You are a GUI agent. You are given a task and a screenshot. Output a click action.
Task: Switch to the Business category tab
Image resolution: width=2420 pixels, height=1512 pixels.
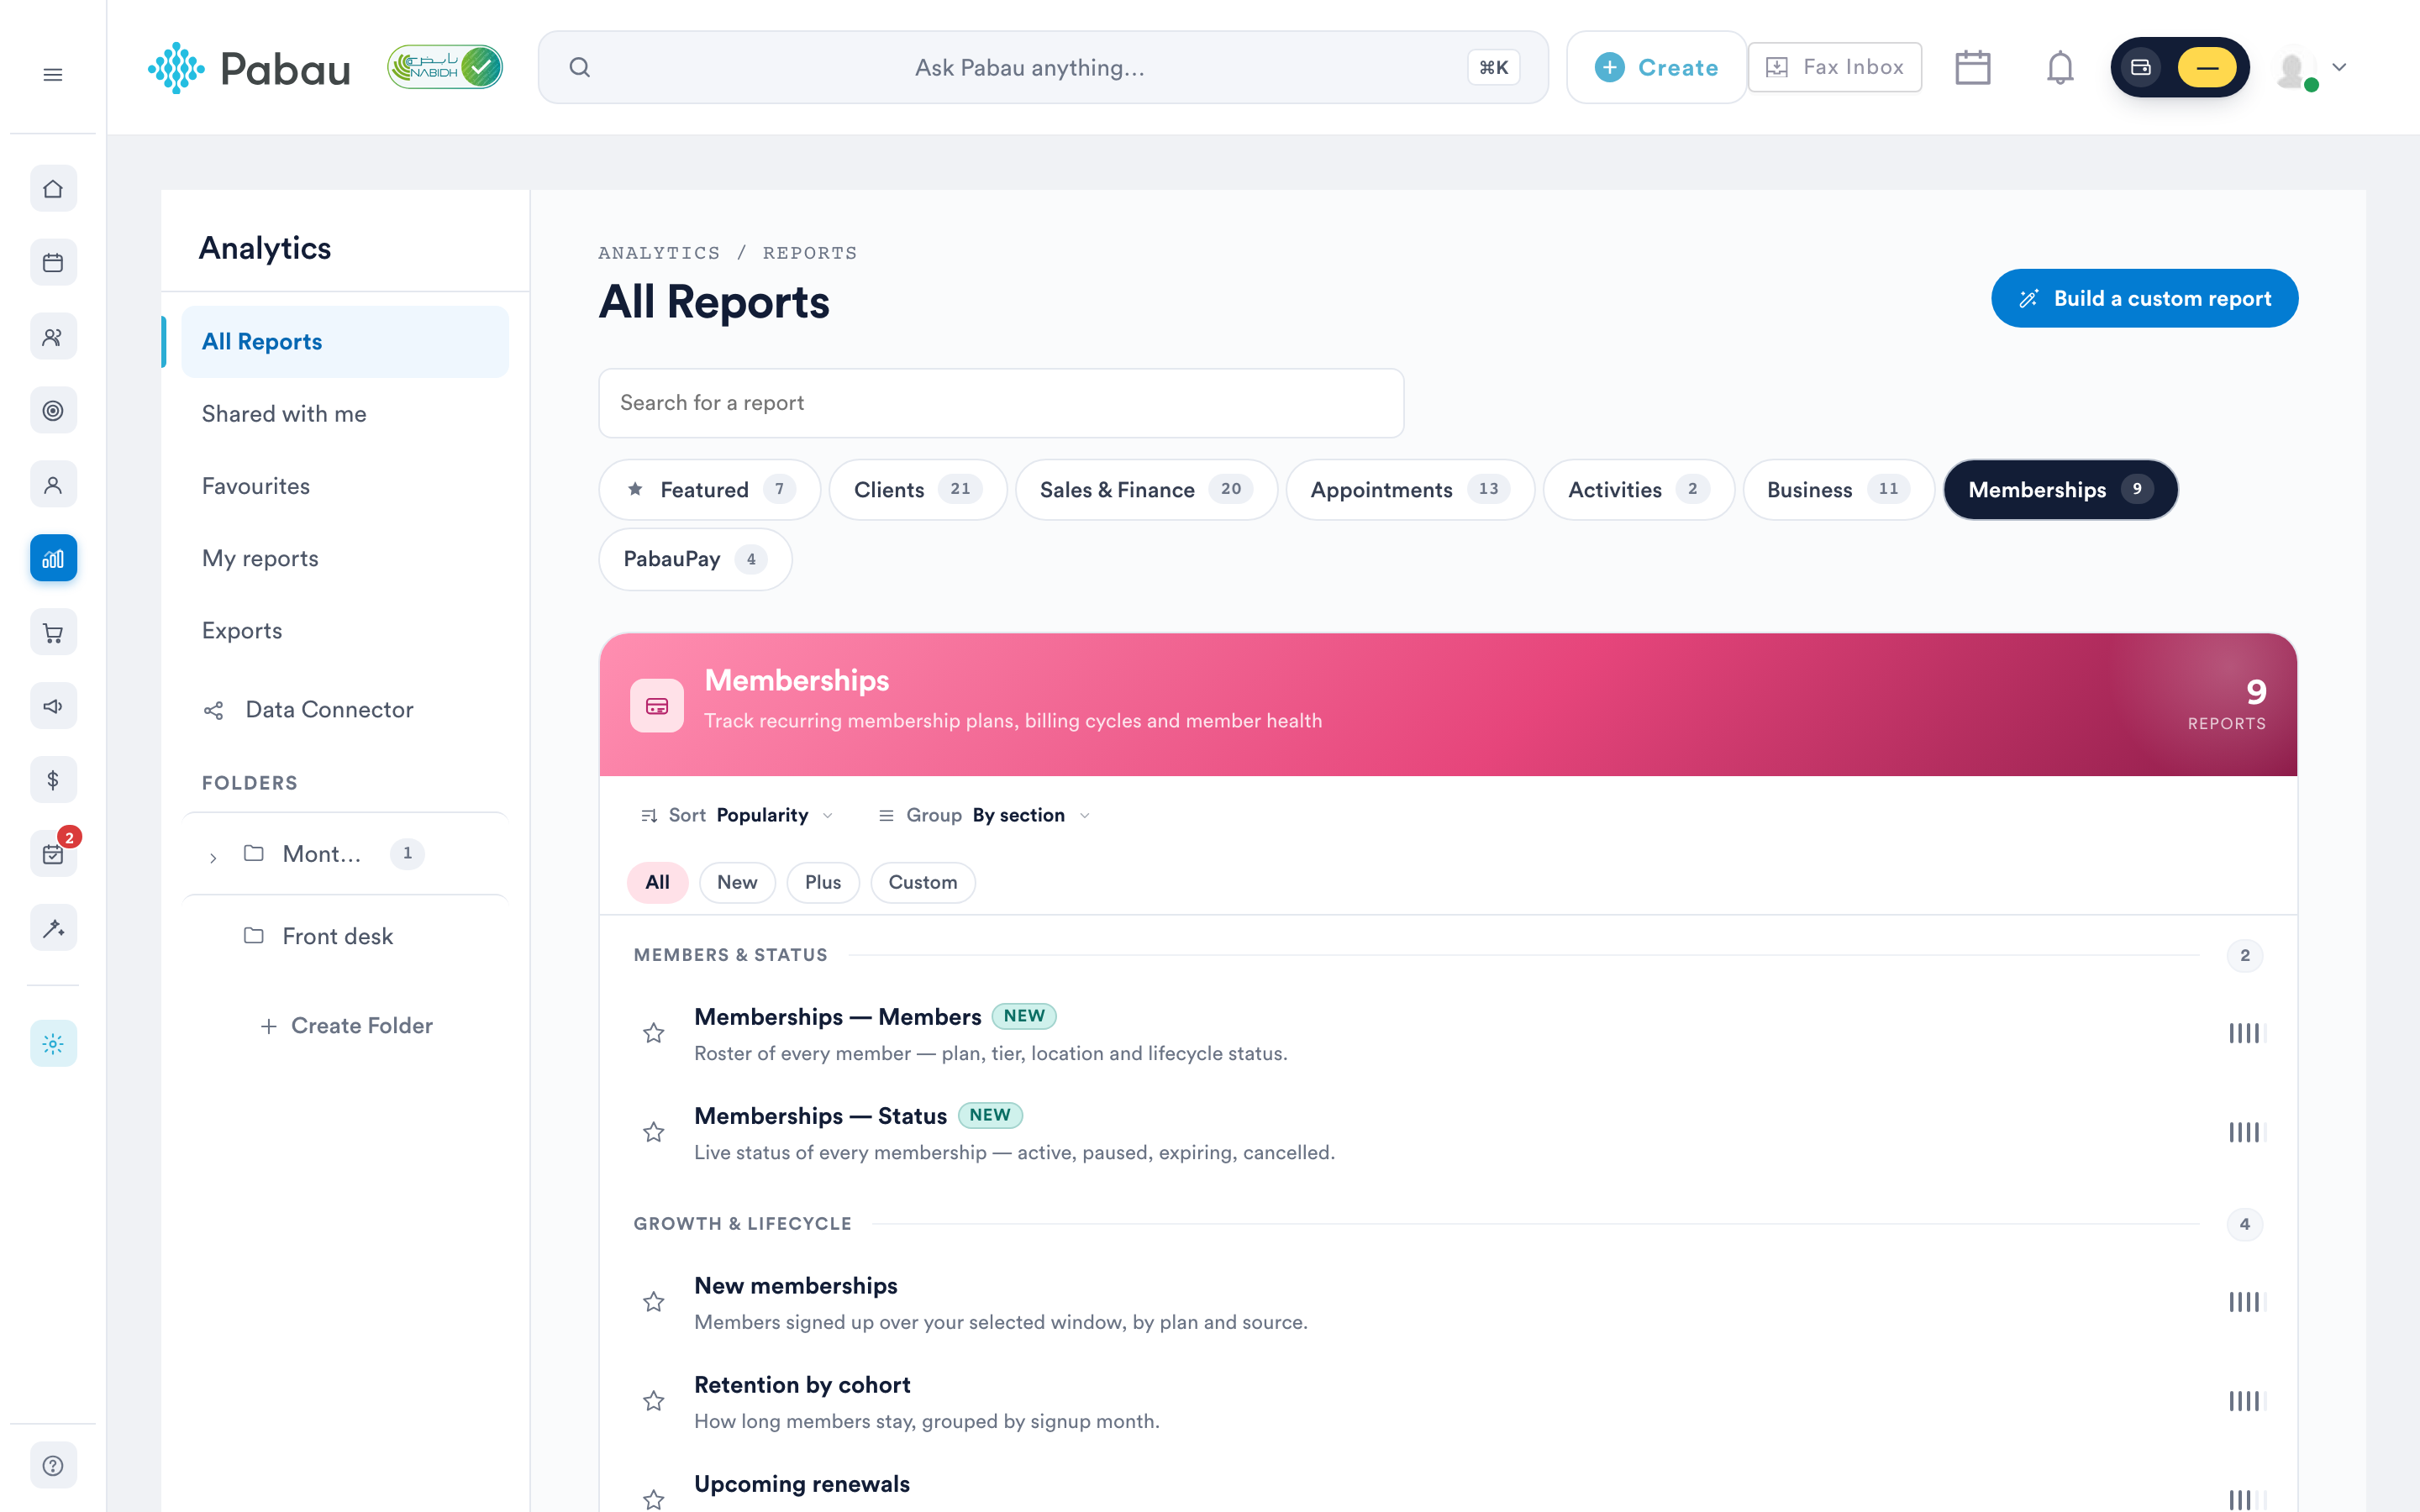(1838, 489)
